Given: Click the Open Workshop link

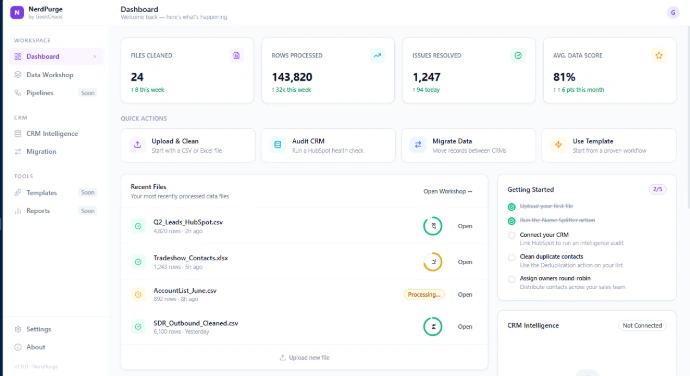Looking at the screenshot, I should (x=448, y=192).
